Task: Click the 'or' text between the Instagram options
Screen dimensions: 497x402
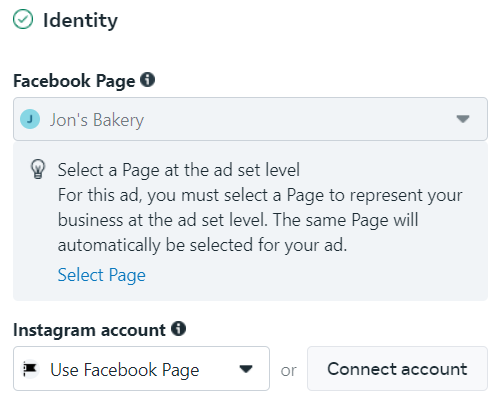Action: point(288,371)
